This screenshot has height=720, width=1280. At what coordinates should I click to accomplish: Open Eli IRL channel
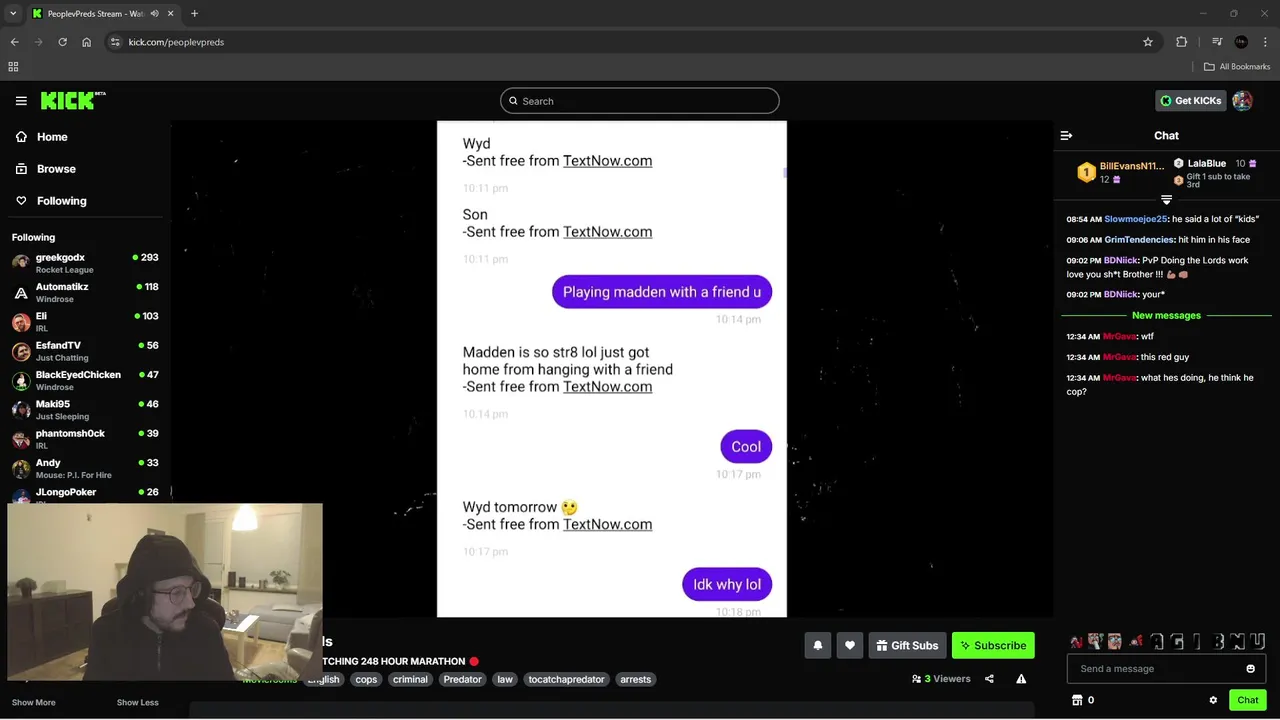coord(85,322)
